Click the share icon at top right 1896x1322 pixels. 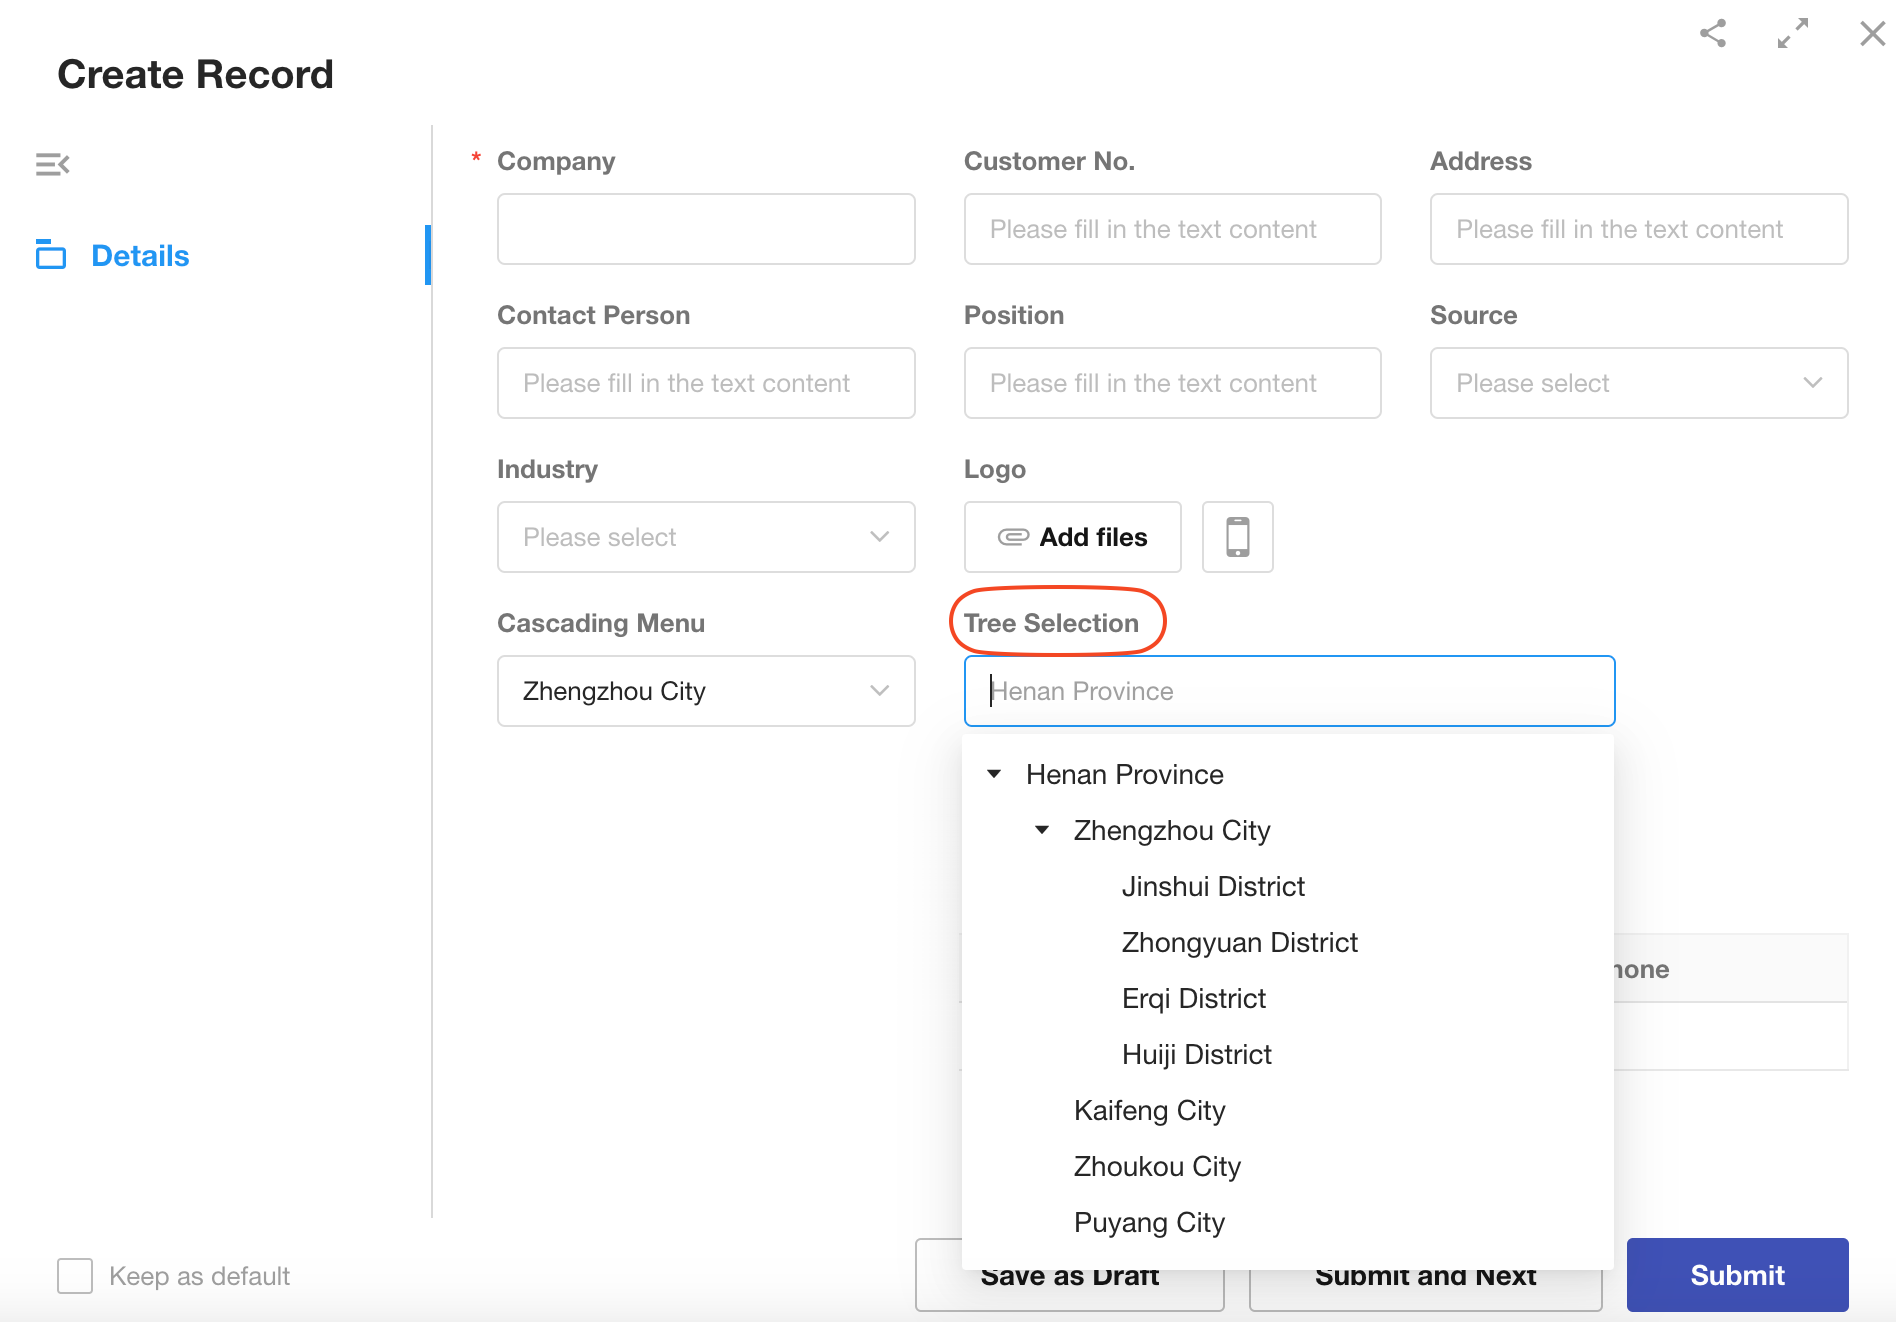click(x=1713, y=34)
